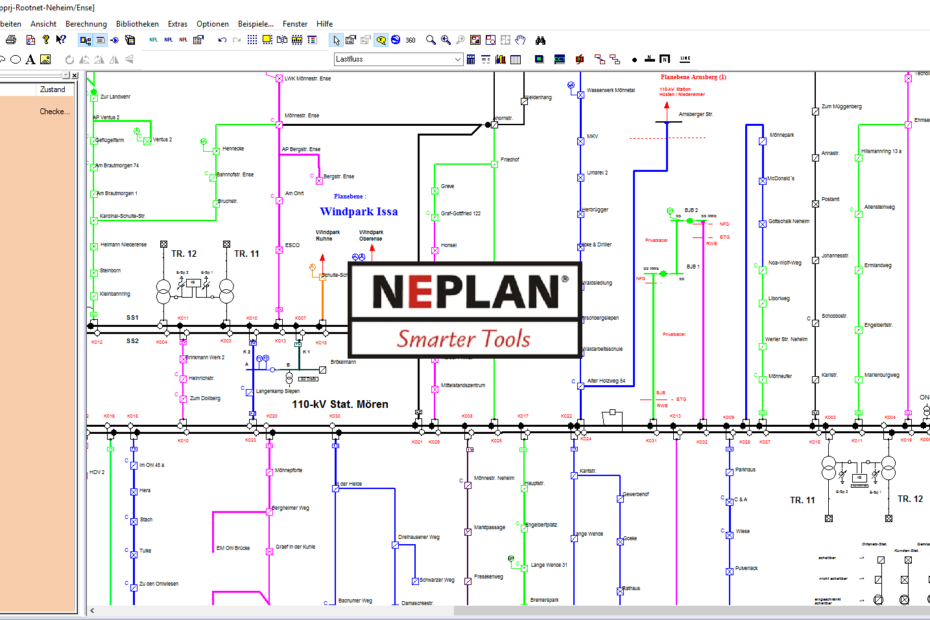Click the dotted grid icon
The width and height of the screenshot is (930, 620).
click(x=252, y=40)
